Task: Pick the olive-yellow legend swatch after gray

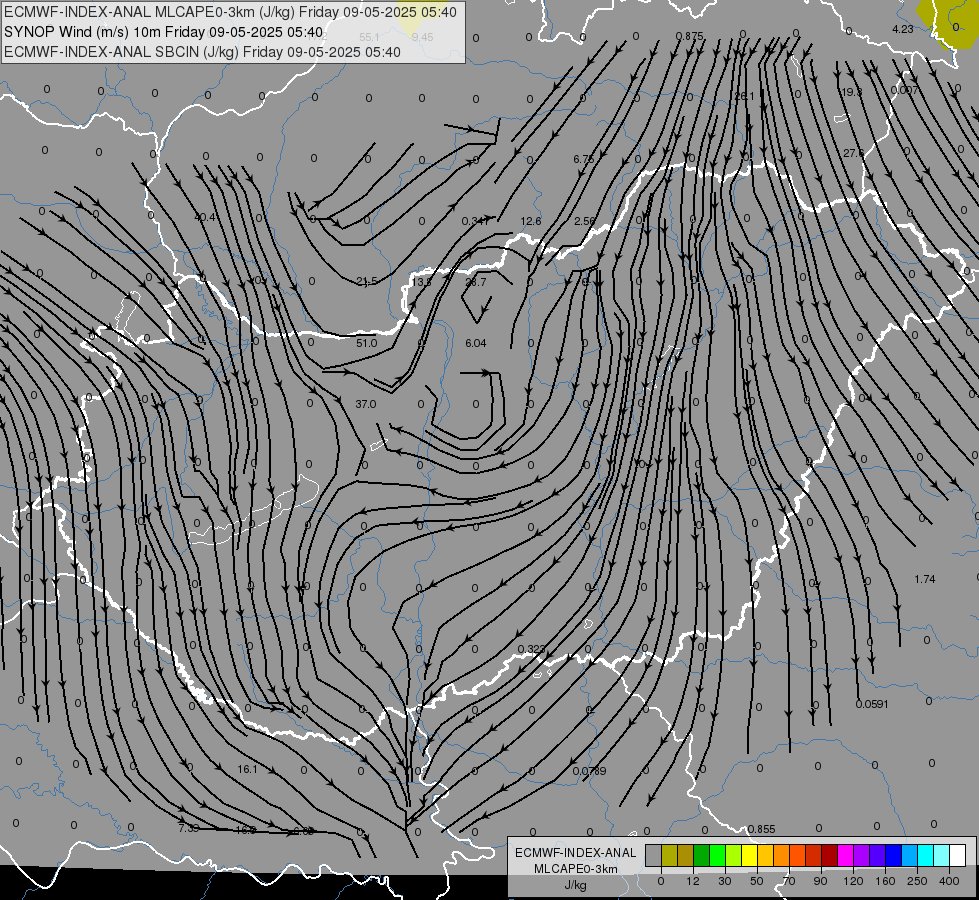Action: coord(669,855)
